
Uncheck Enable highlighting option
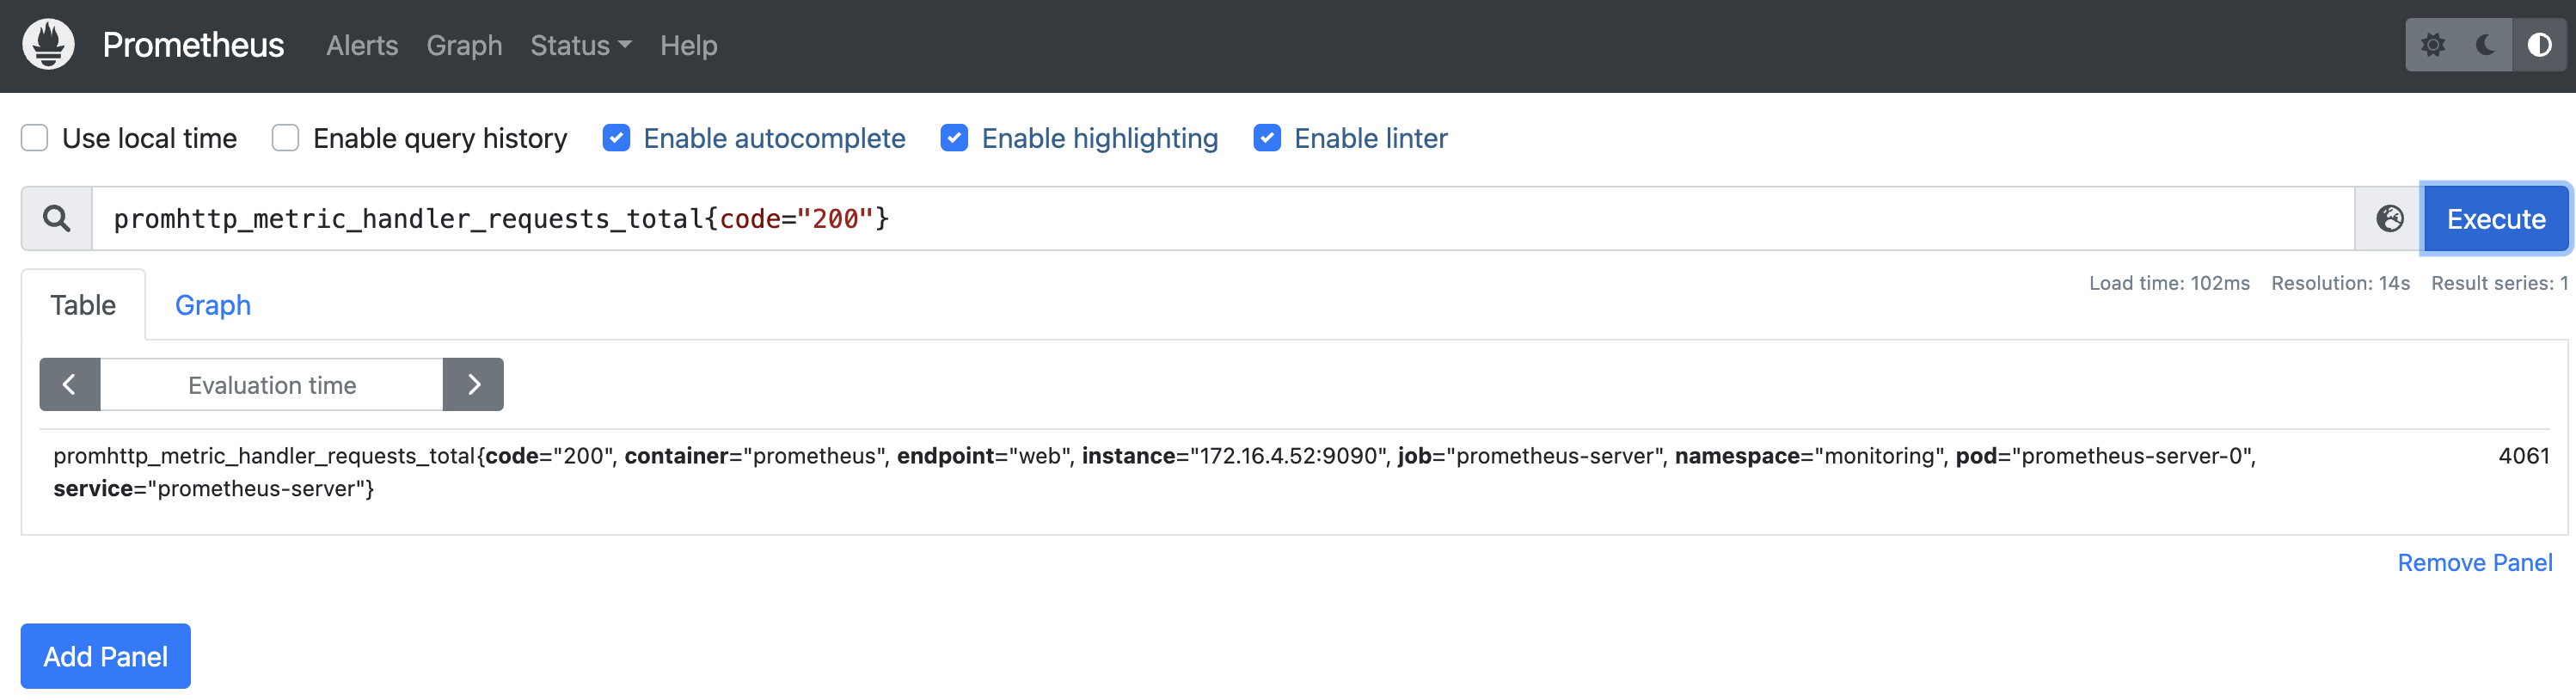point(954,138)
